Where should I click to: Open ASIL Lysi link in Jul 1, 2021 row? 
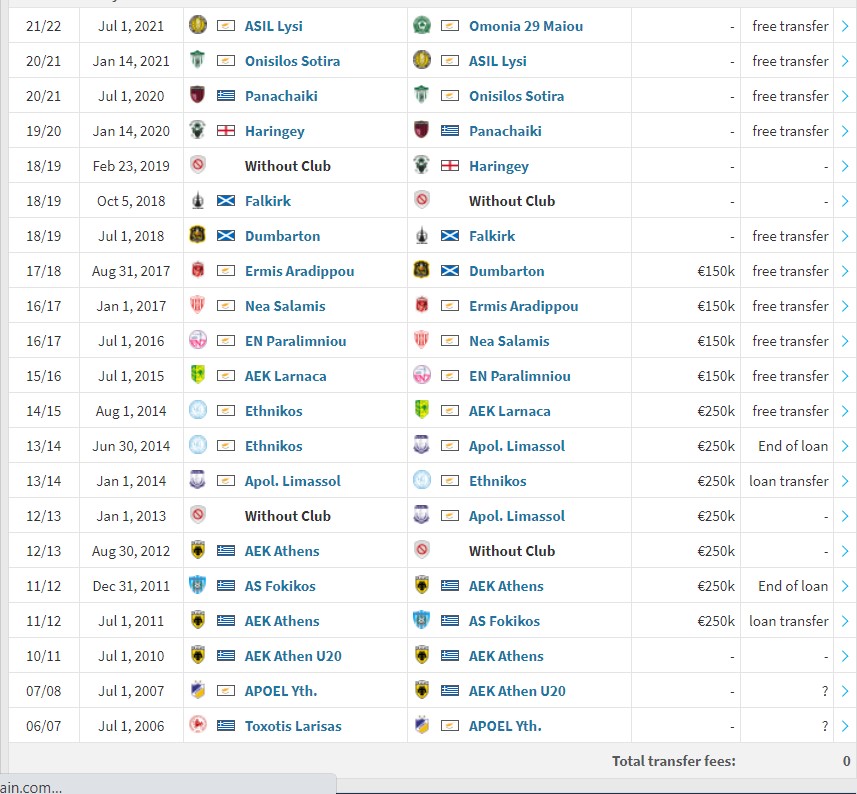(x=273, y=26)
